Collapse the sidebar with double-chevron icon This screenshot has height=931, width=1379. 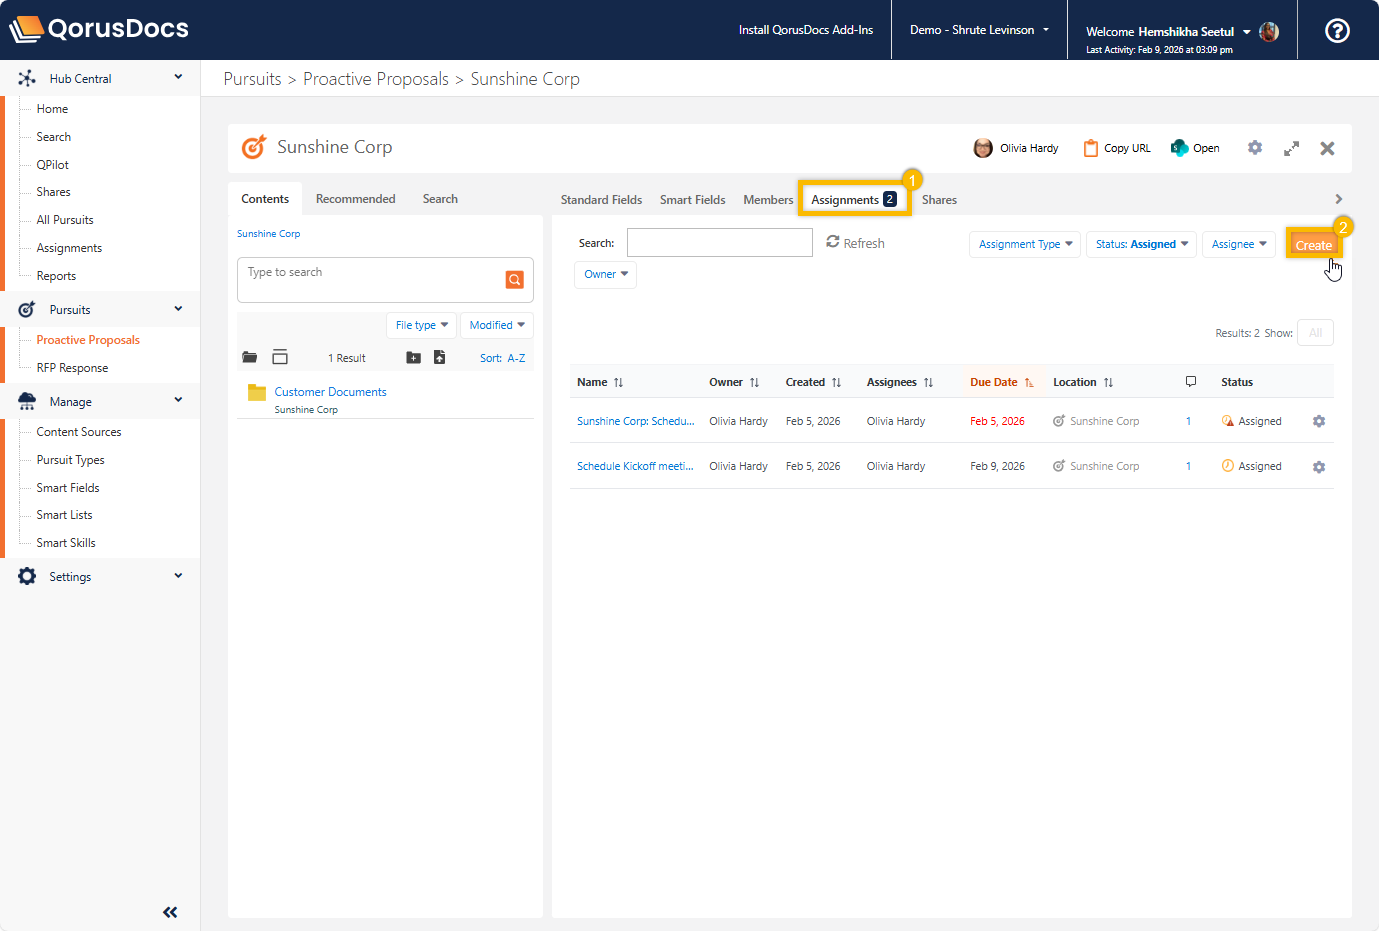[170, 911]
